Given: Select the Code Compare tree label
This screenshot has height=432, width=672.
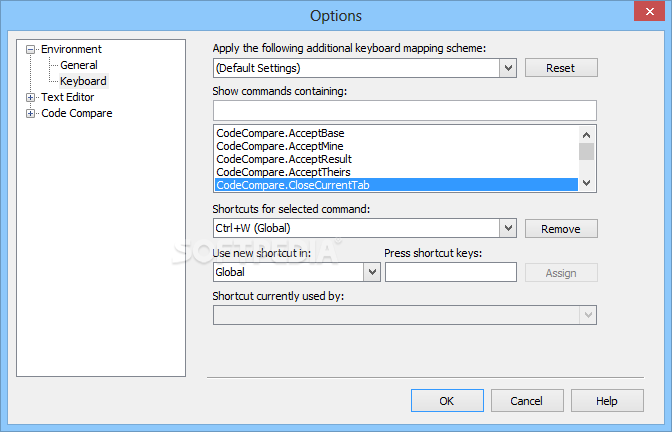Looking at the screenshot, I should coord(77,113).
